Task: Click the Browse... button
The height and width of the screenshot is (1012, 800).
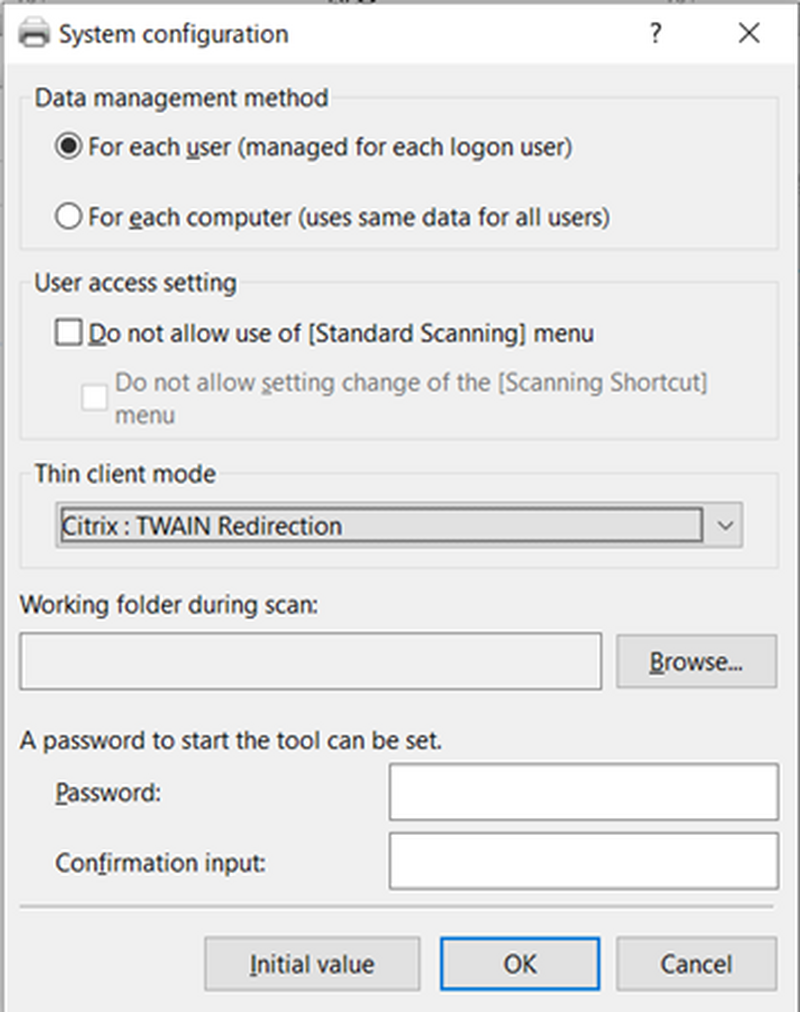Action: pyautogui.click(x=696, y=662)
